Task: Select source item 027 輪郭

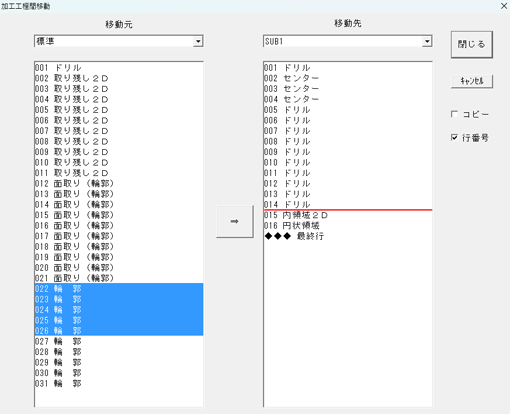Action: pos(119,341)
